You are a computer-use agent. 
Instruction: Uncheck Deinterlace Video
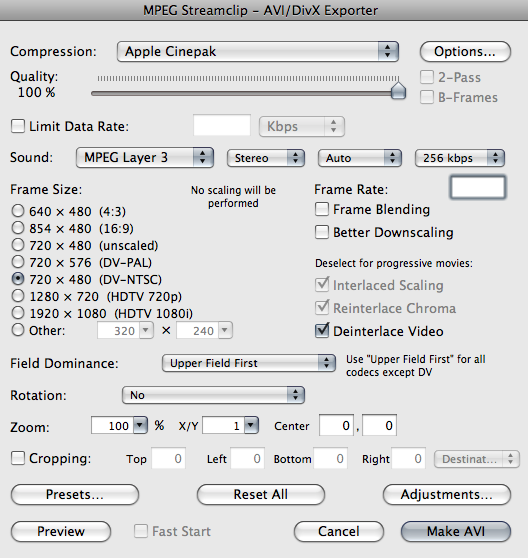point(322,331)
